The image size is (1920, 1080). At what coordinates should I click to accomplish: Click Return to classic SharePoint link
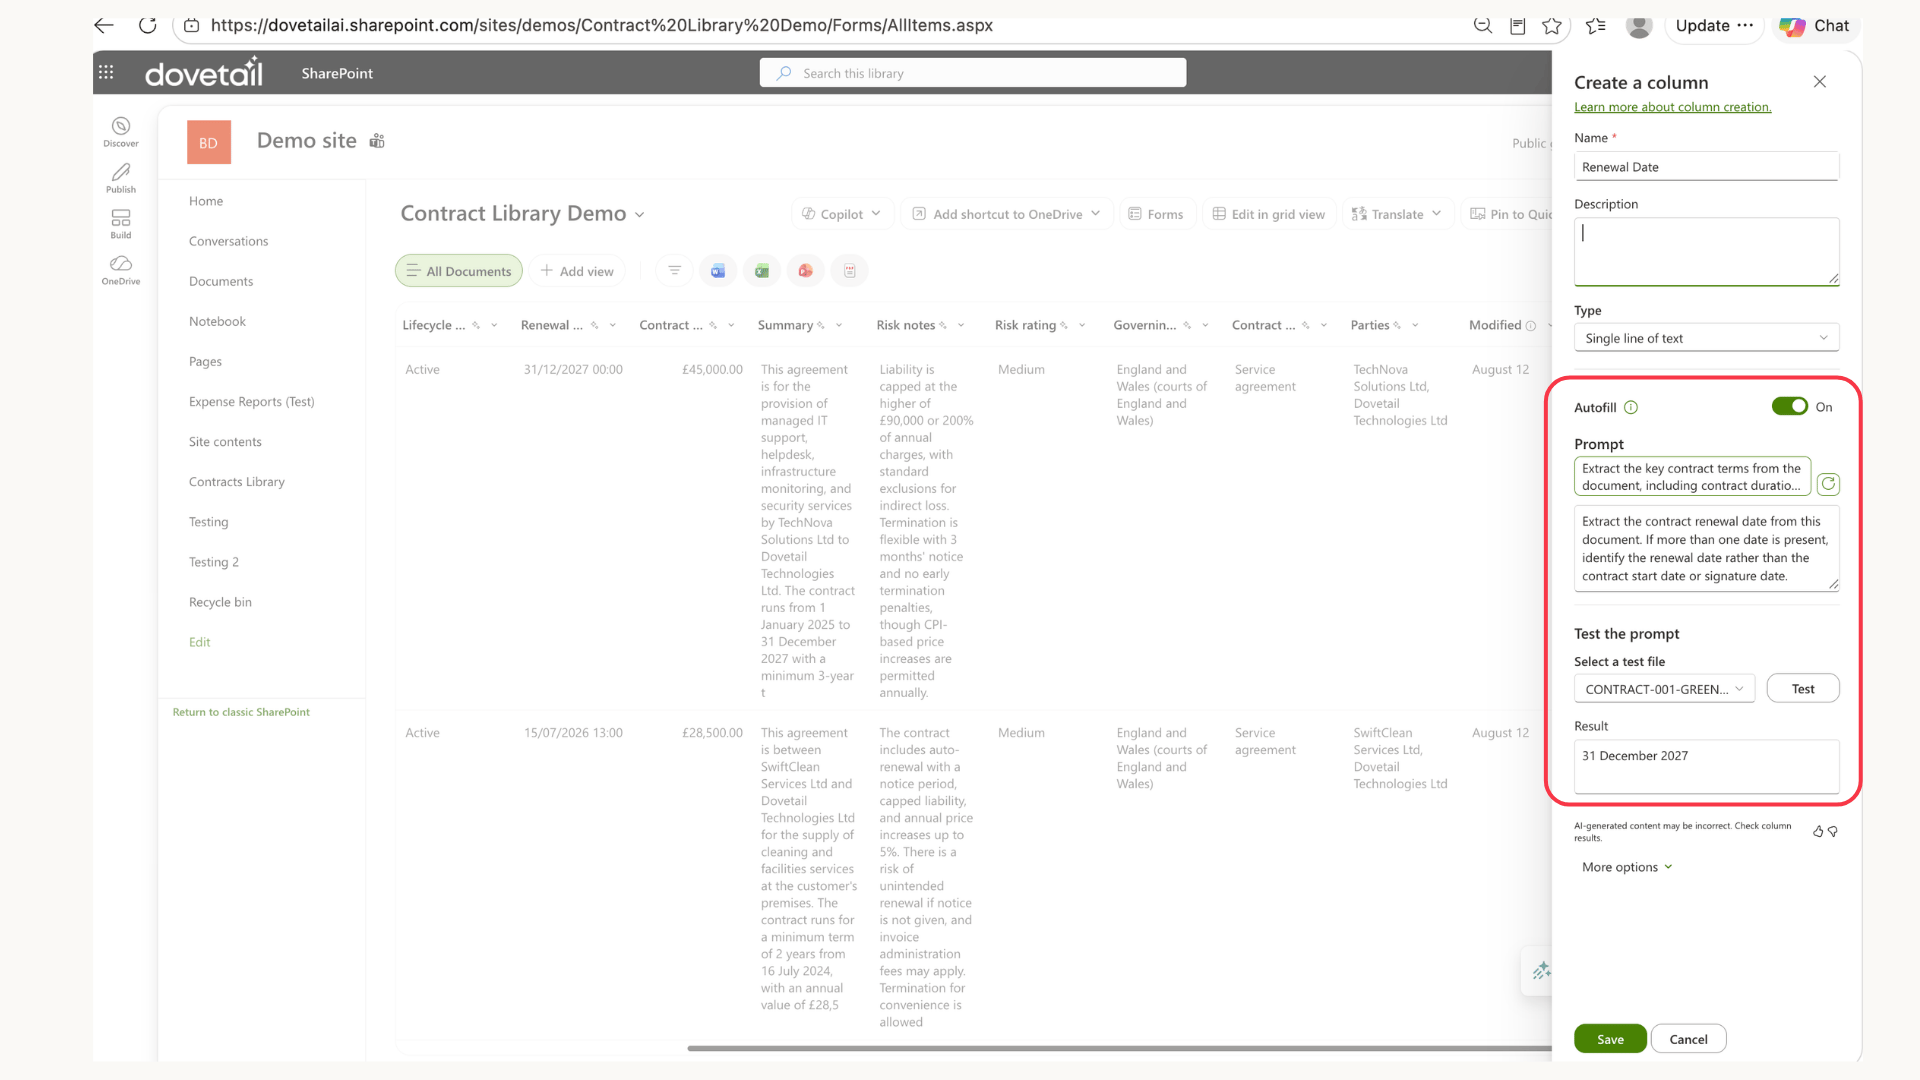point(241,712)
